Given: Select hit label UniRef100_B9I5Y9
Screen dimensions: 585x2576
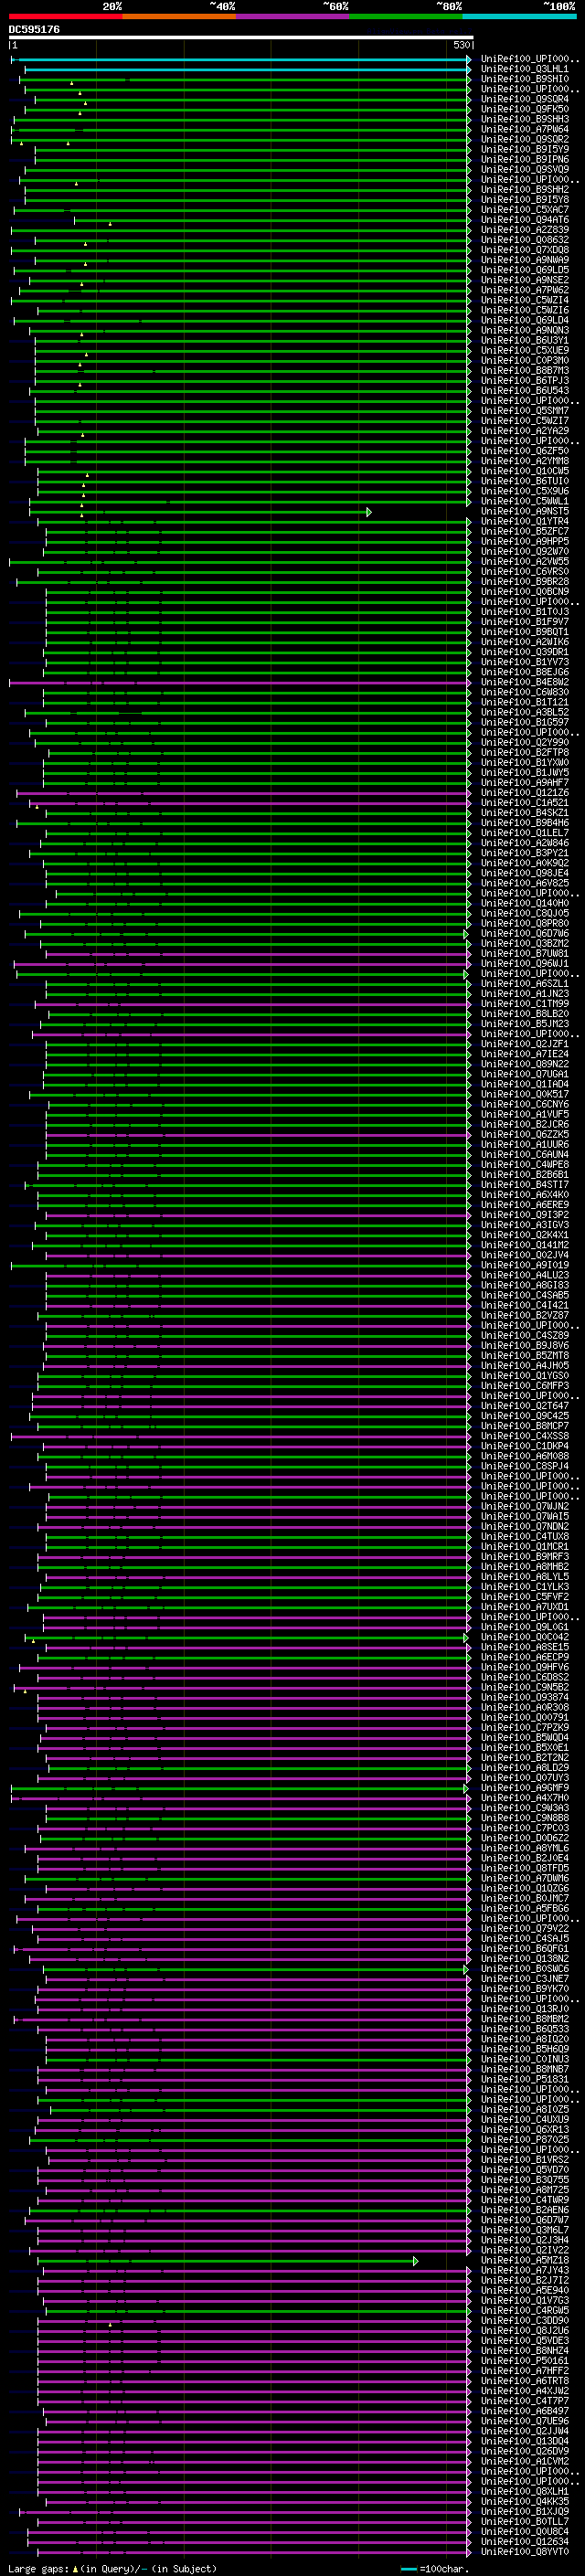Looking at the screenshot, I should coord(525,149).
